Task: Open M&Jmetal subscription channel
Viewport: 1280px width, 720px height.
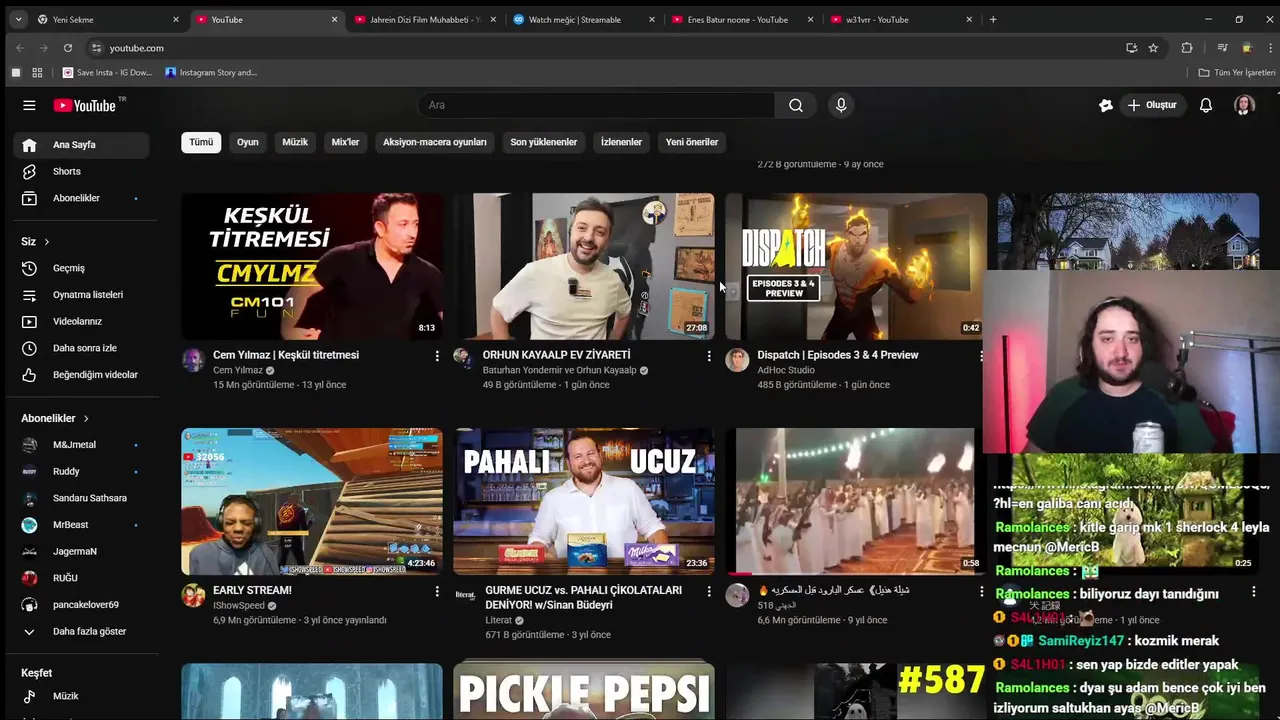Action: (x=81, y=444)
